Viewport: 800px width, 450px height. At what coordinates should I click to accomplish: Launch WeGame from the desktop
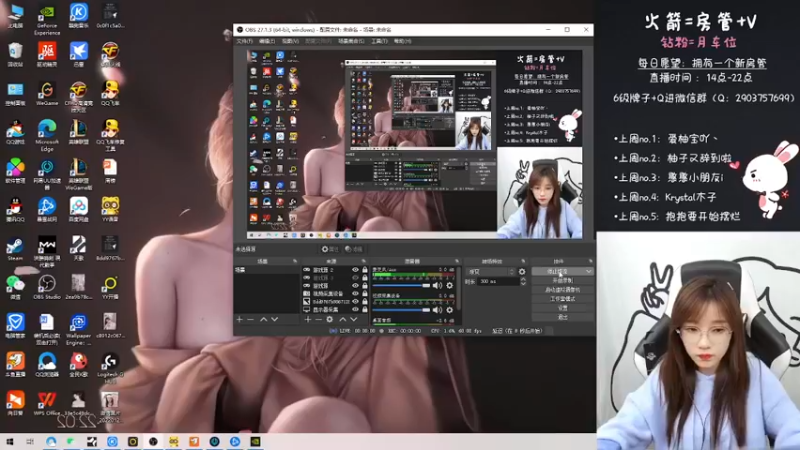coord(47,94)
